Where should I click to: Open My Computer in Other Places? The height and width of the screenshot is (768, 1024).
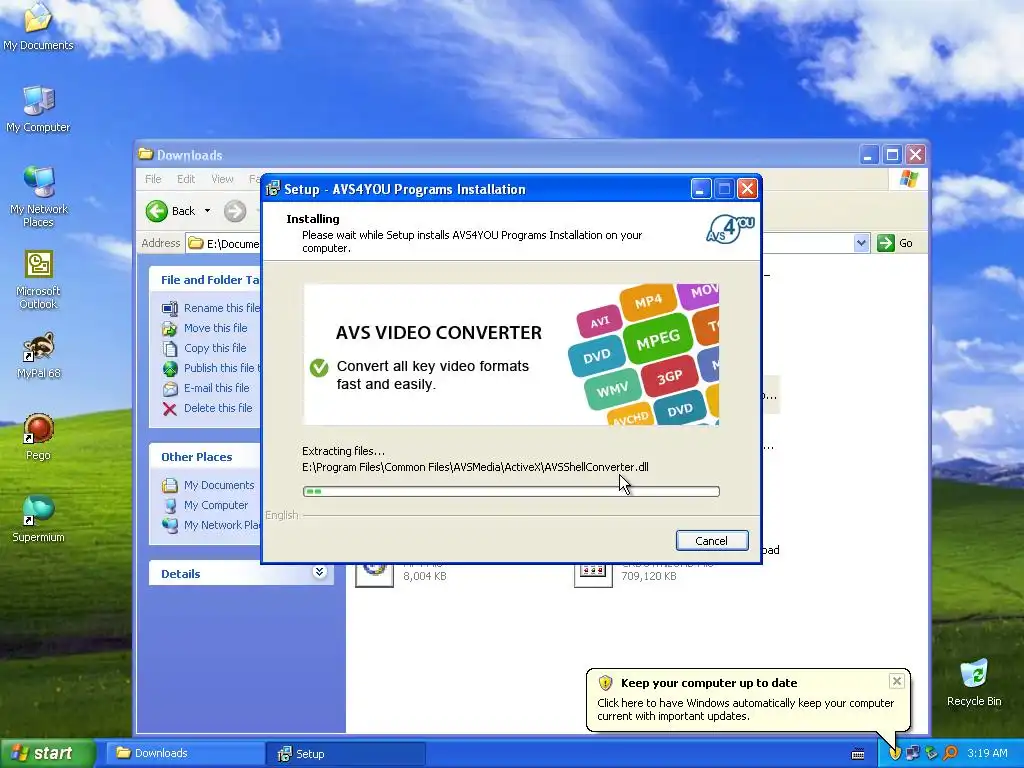coord(216,505)
